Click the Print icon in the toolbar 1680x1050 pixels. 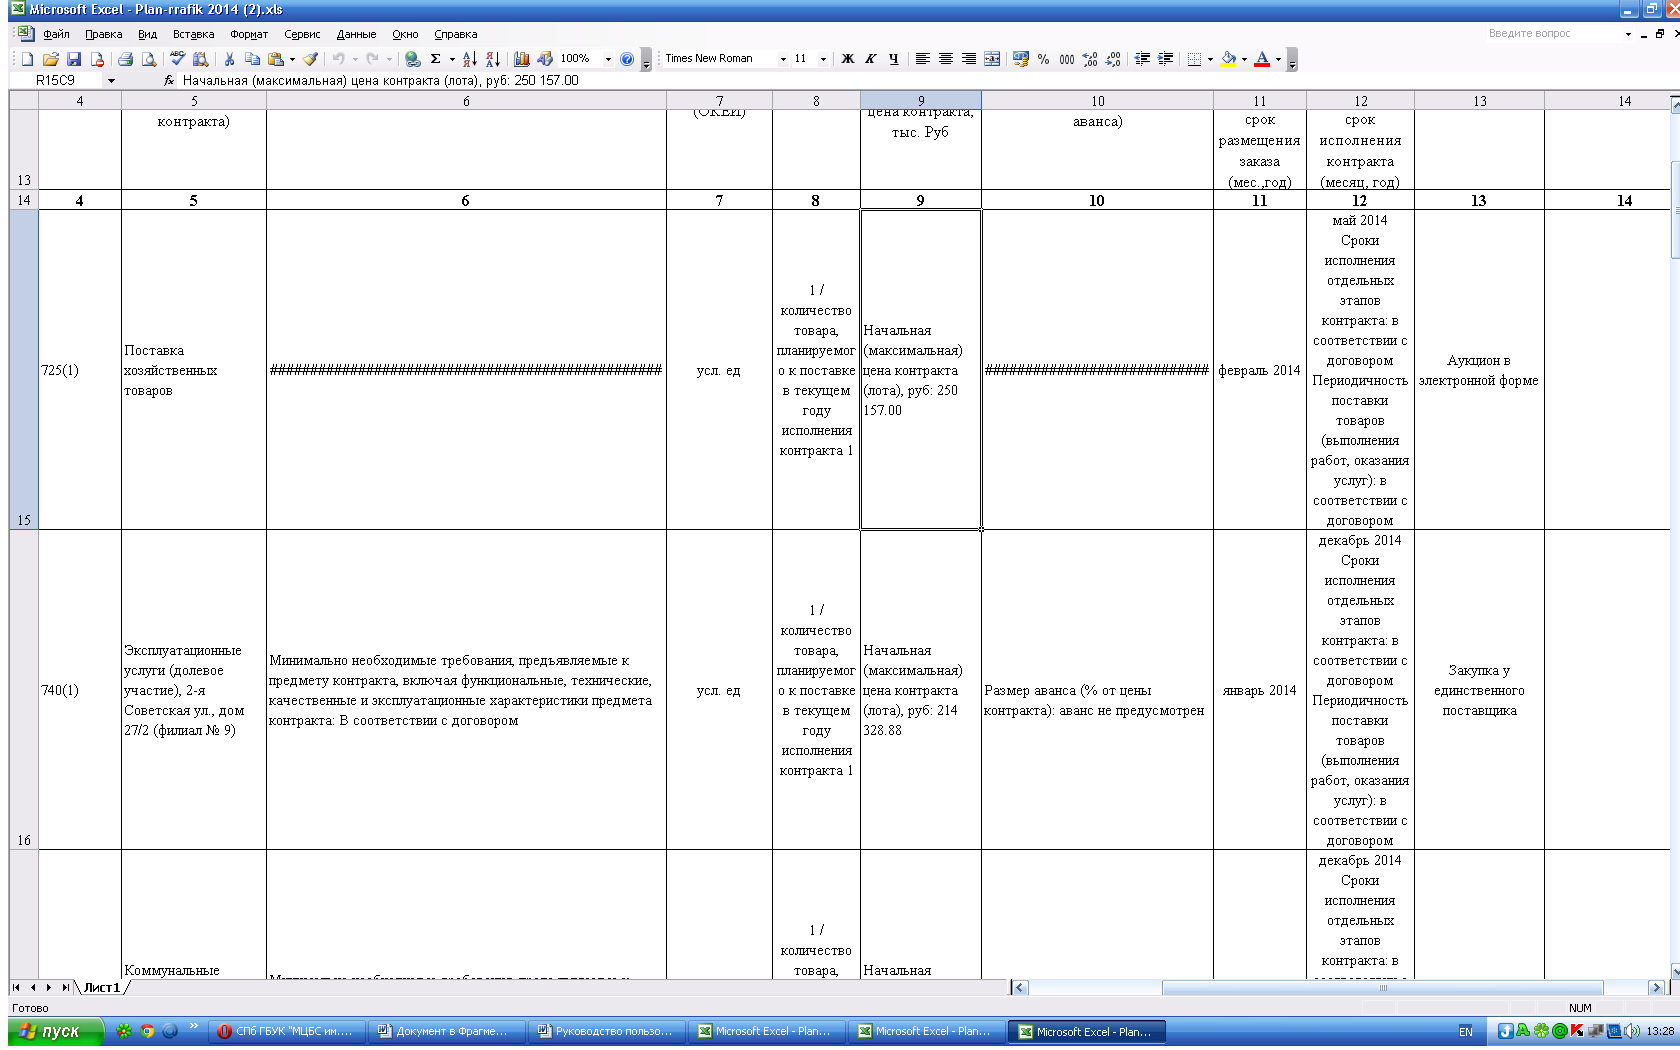tap(125, 59)
